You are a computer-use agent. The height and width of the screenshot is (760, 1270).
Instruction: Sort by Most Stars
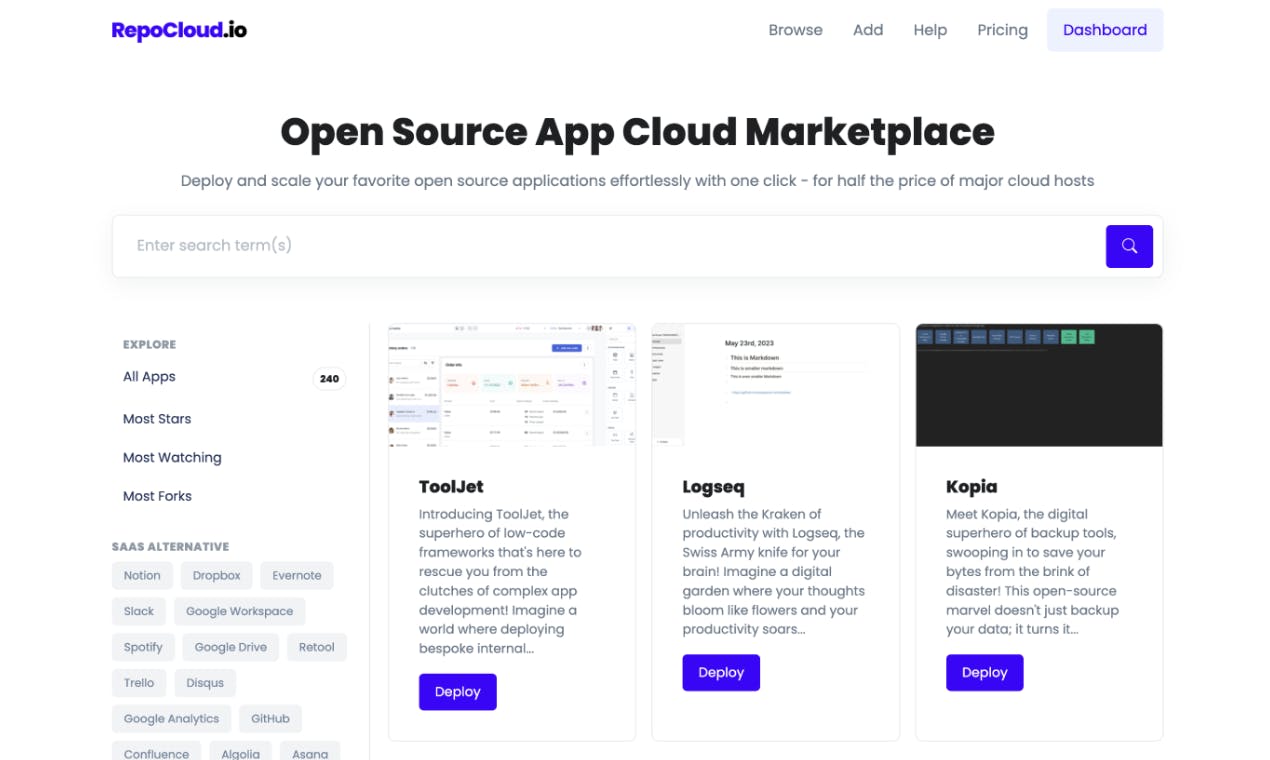[157, 419]
